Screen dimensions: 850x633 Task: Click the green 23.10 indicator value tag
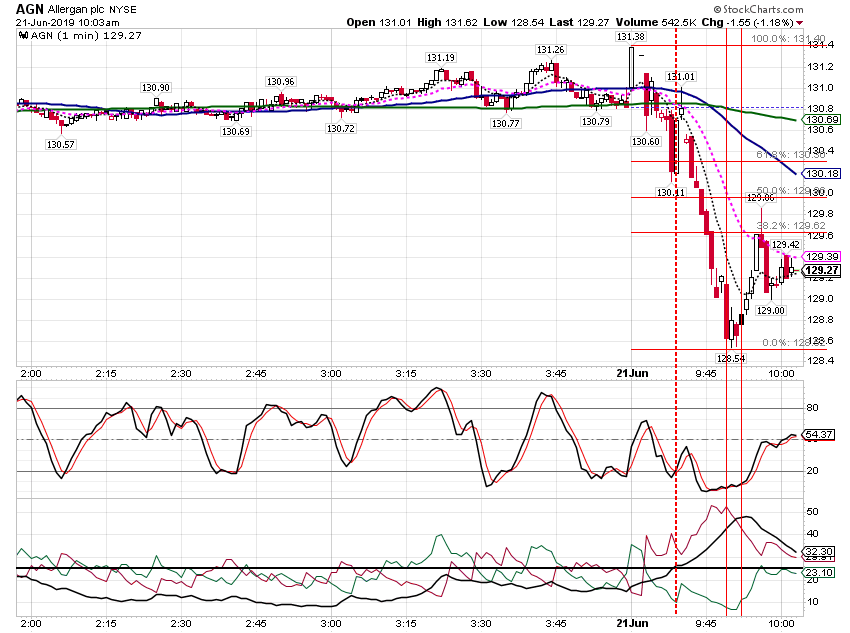point(818,572)
